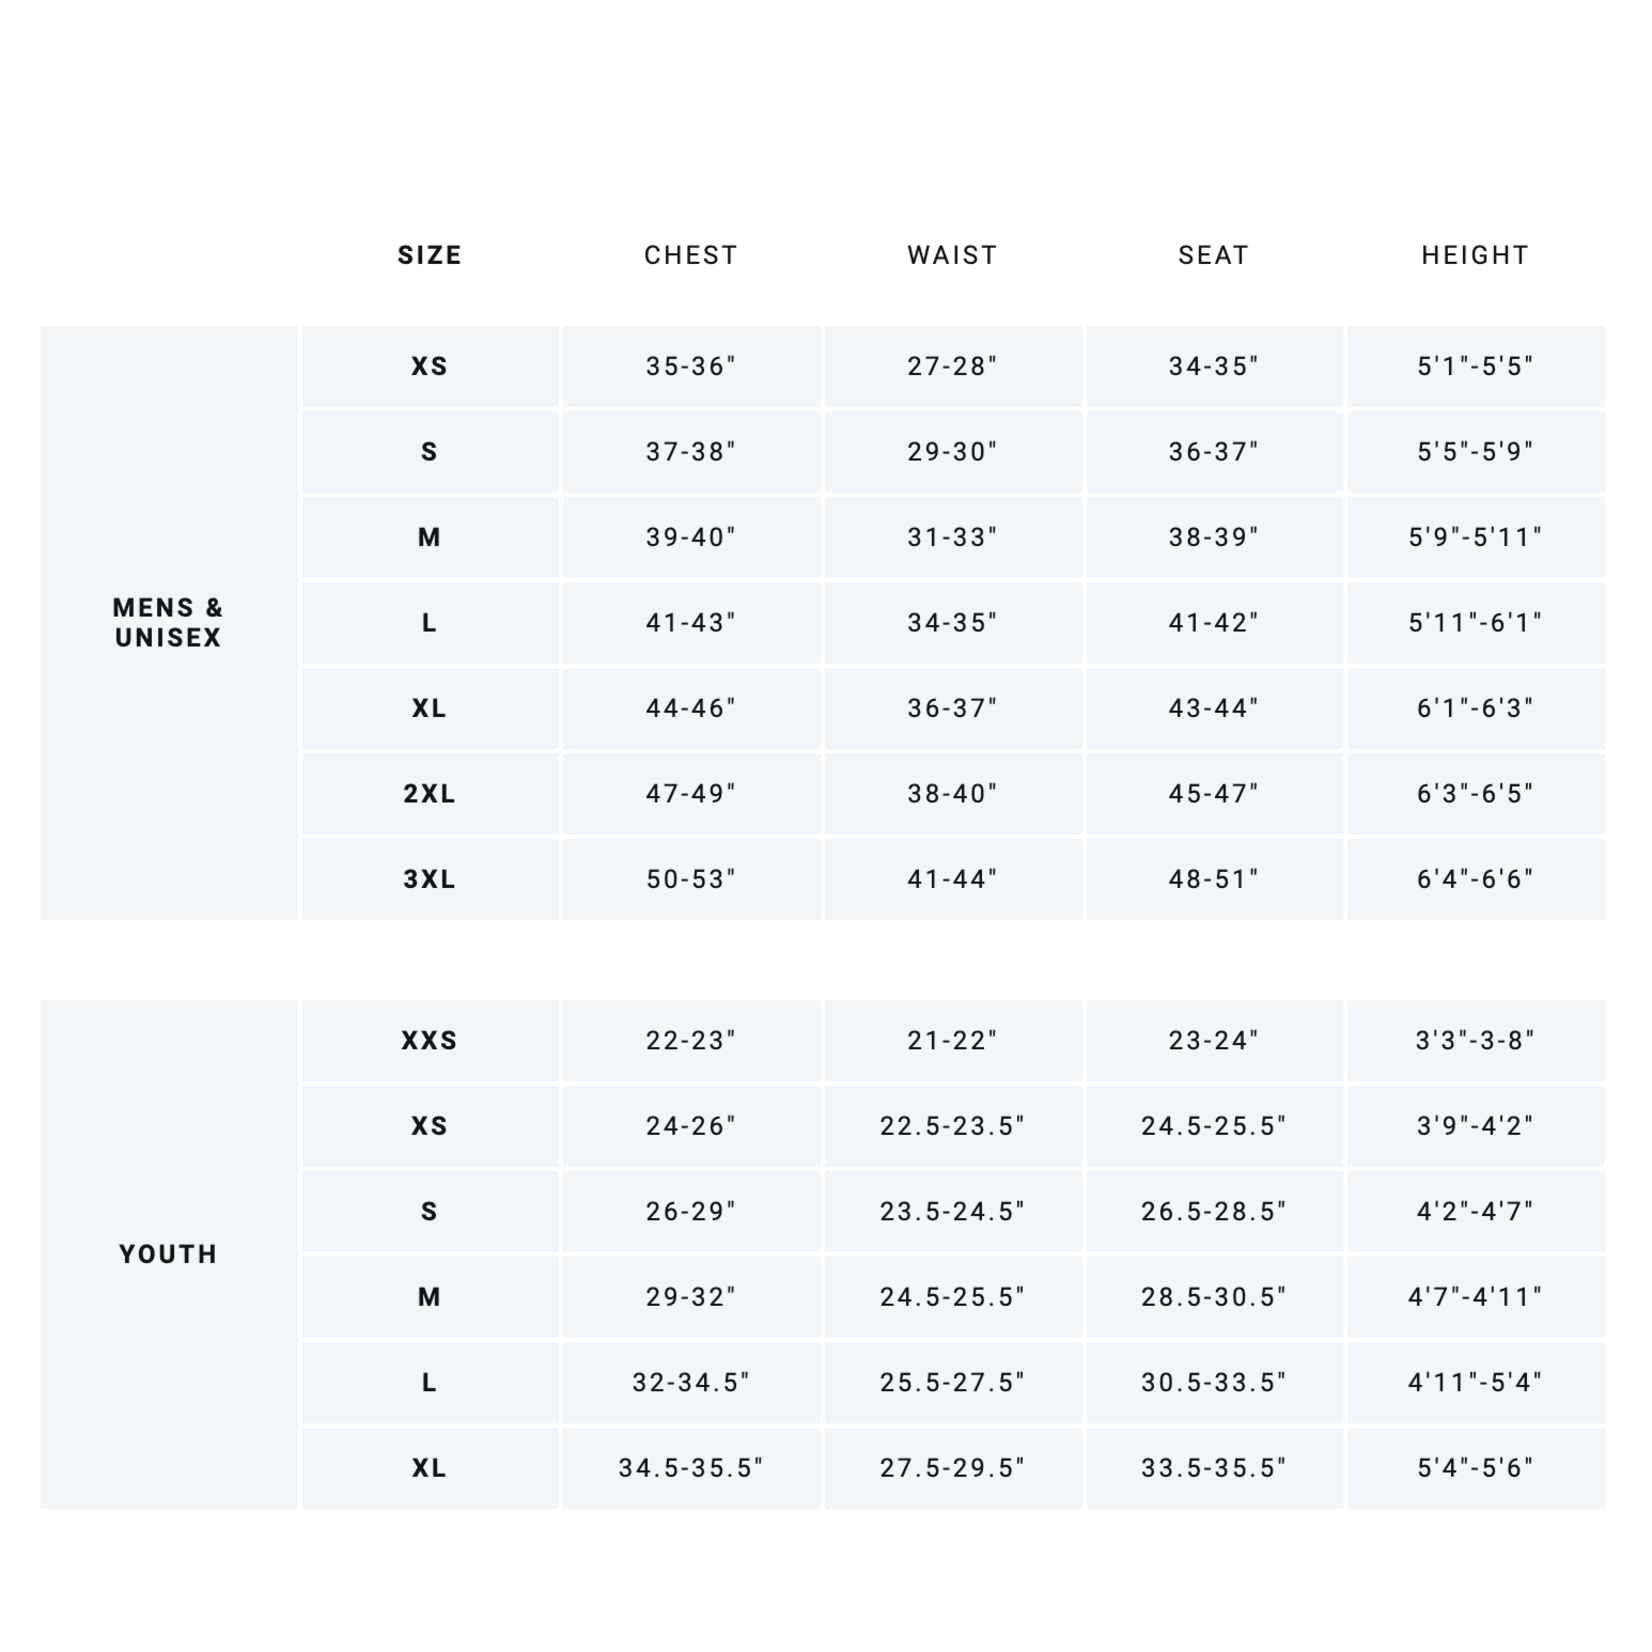
Task: Select seat value 41-42"
Action: coord(1213,623)
